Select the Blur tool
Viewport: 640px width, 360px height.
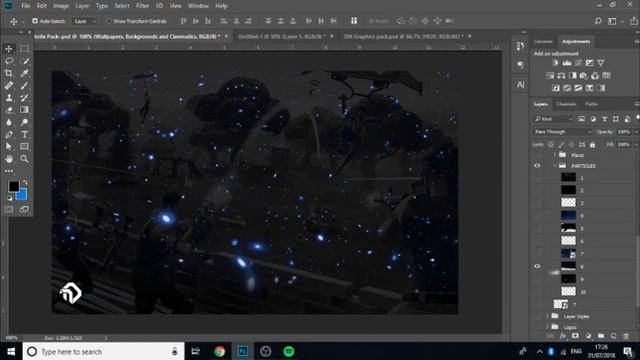pyautogui.click(x=9, y=122)
